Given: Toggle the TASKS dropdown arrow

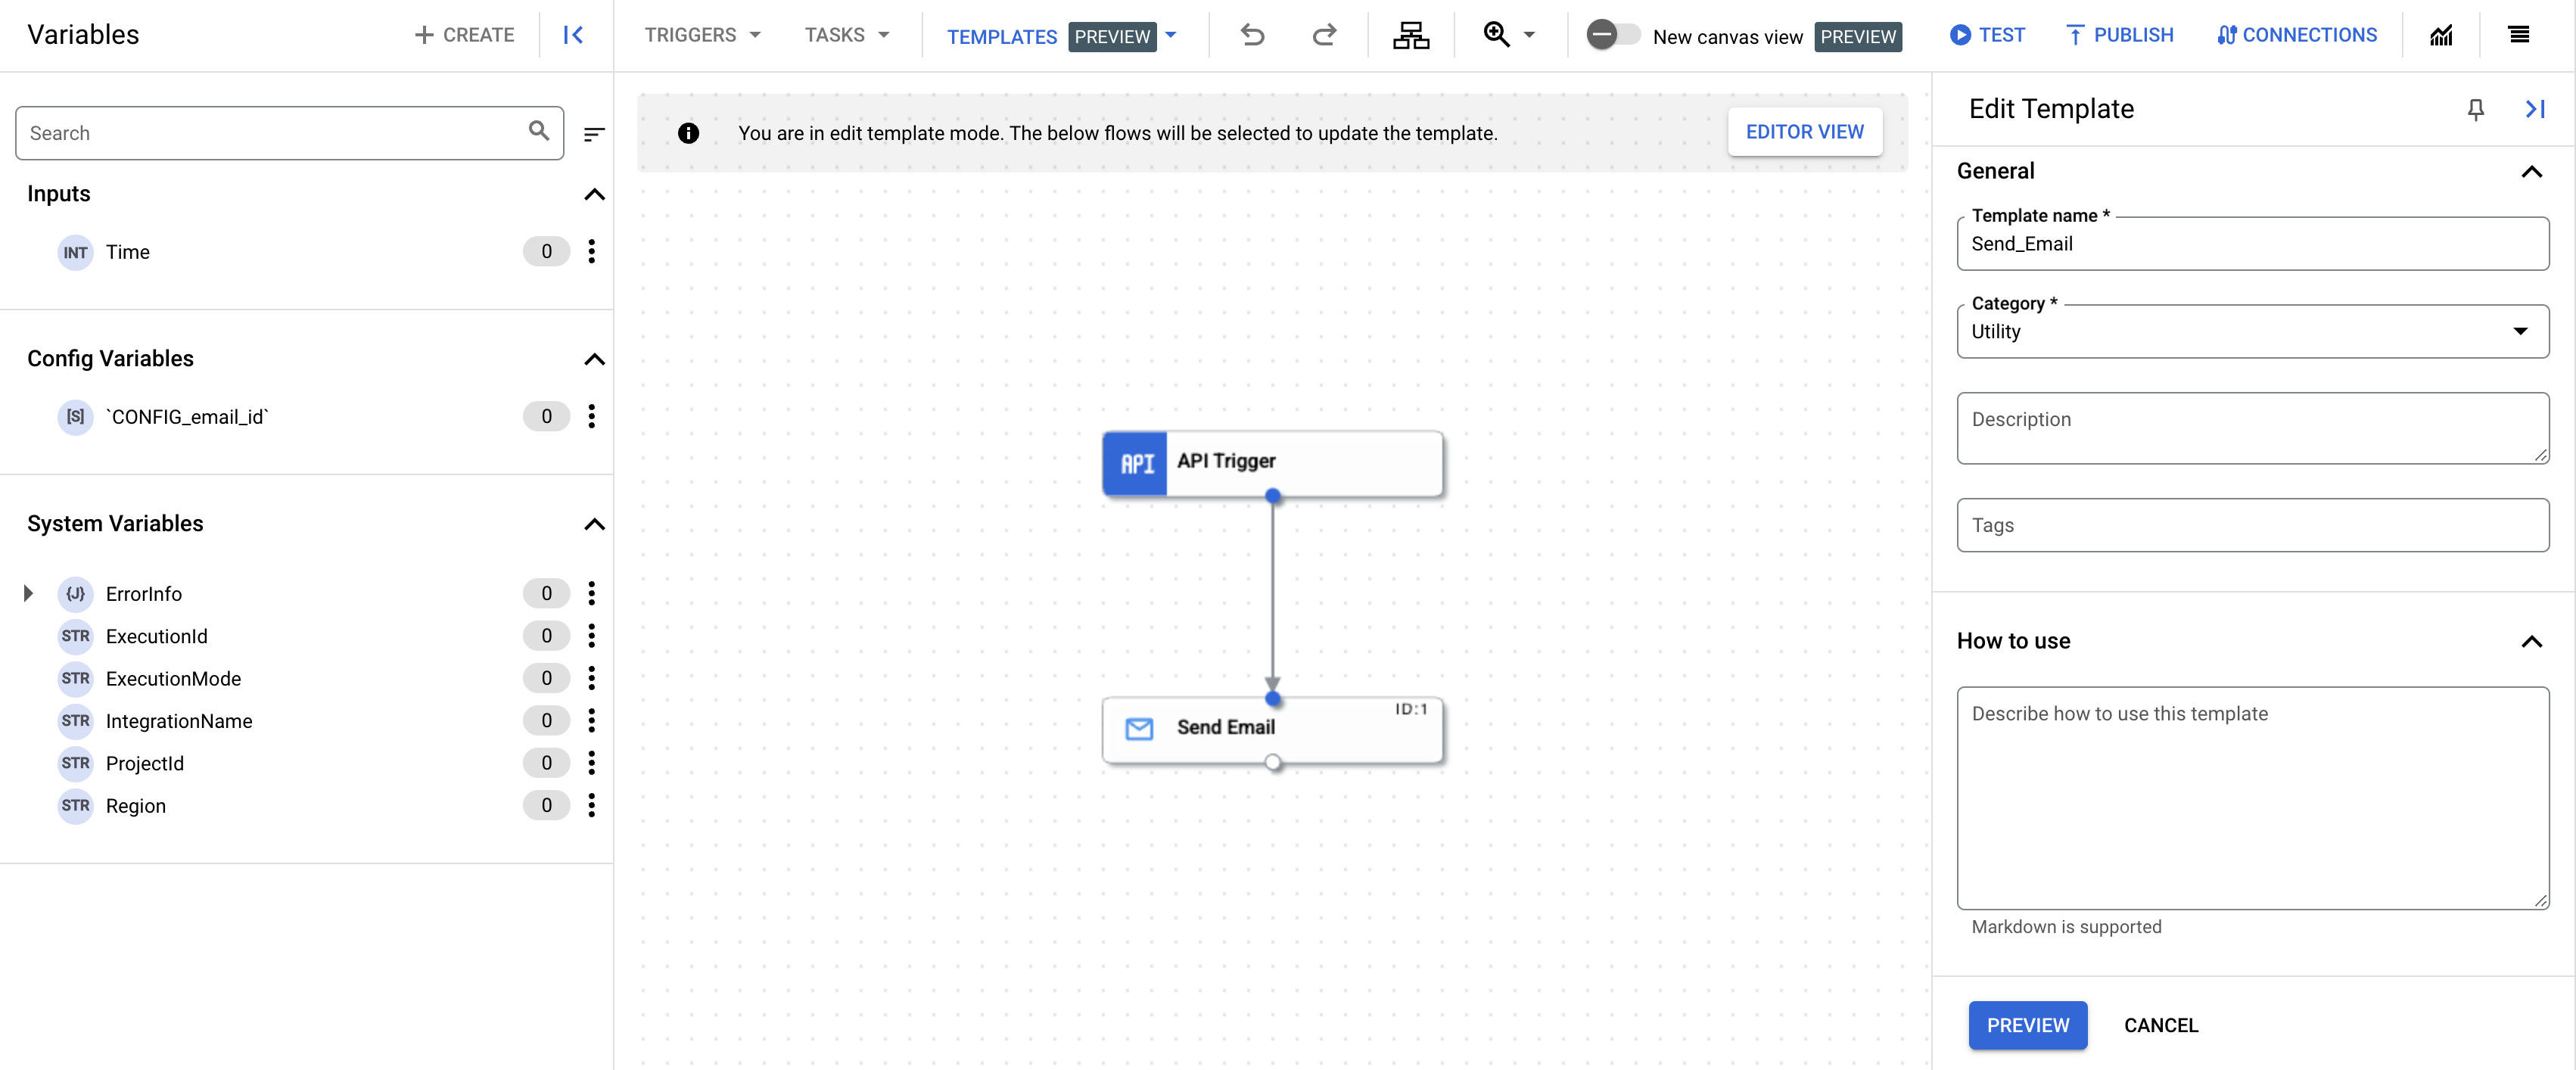Looking at the screenshot, I should (x=882, y=35).
